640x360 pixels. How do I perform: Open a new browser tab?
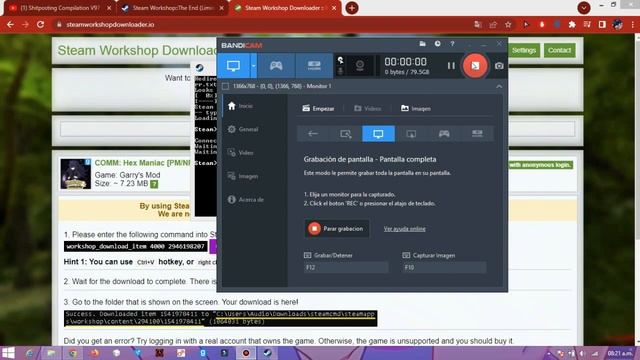pyautogui.click(x=351, y=8)
